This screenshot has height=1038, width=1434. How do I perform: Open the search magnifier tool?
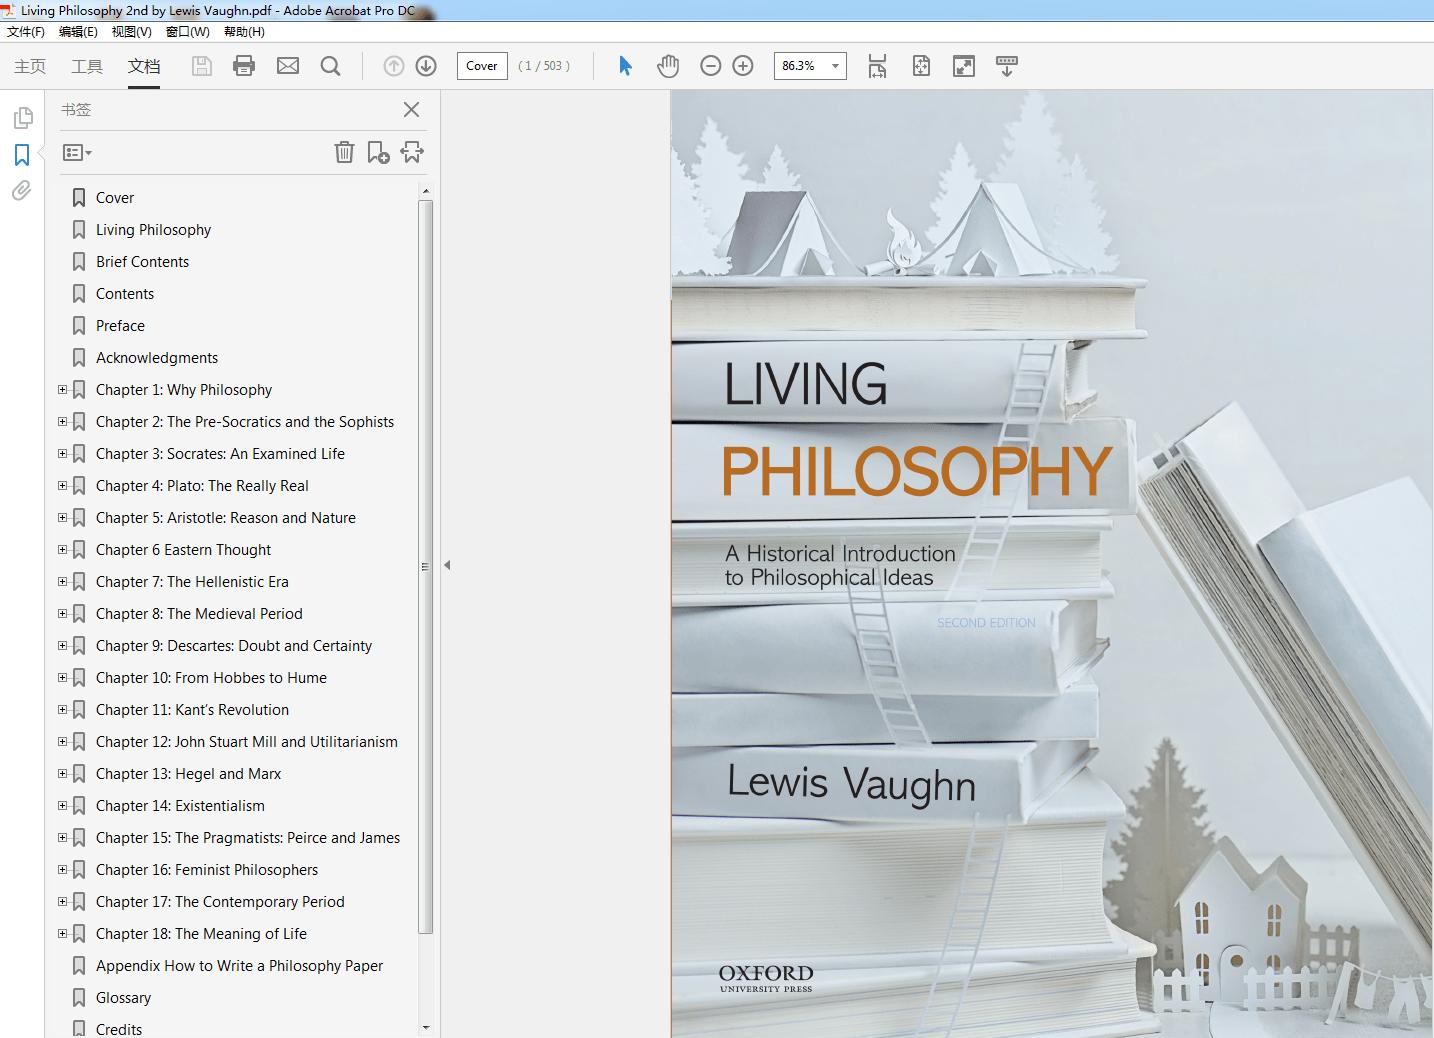coord(330,66)
